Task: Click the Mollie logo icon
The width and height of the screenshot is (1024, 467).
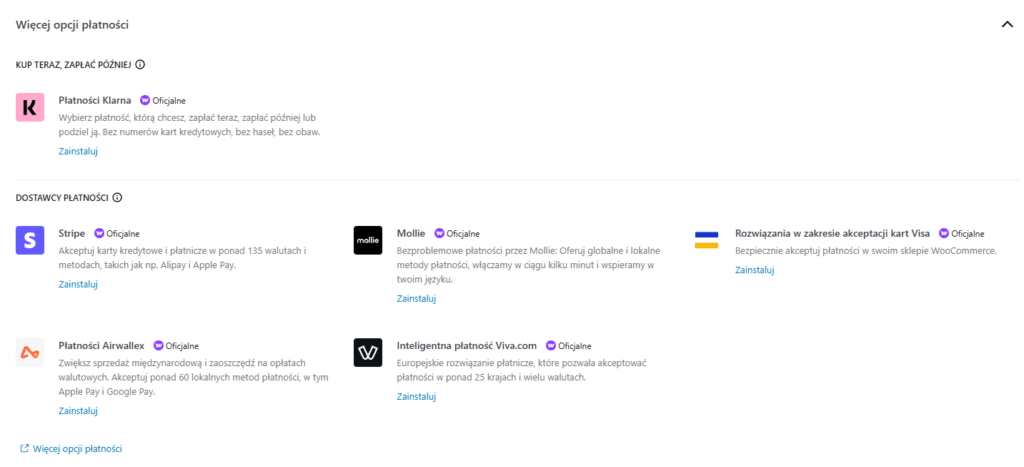Action: pyautogui.click(x=368, y=240)
